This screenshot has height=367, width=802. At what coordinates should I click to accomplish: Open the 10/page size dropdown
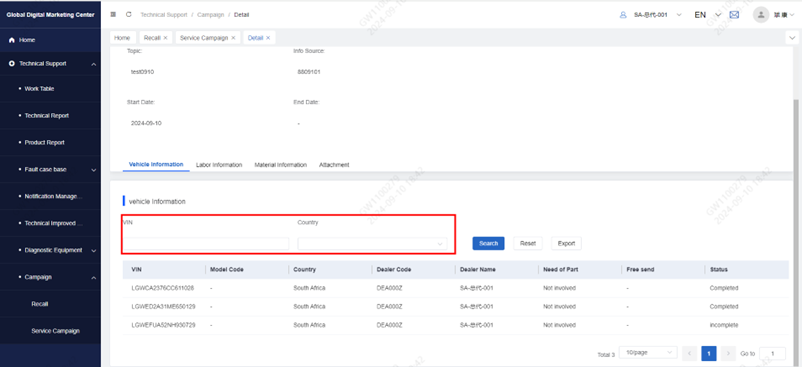tap(648, 353)
